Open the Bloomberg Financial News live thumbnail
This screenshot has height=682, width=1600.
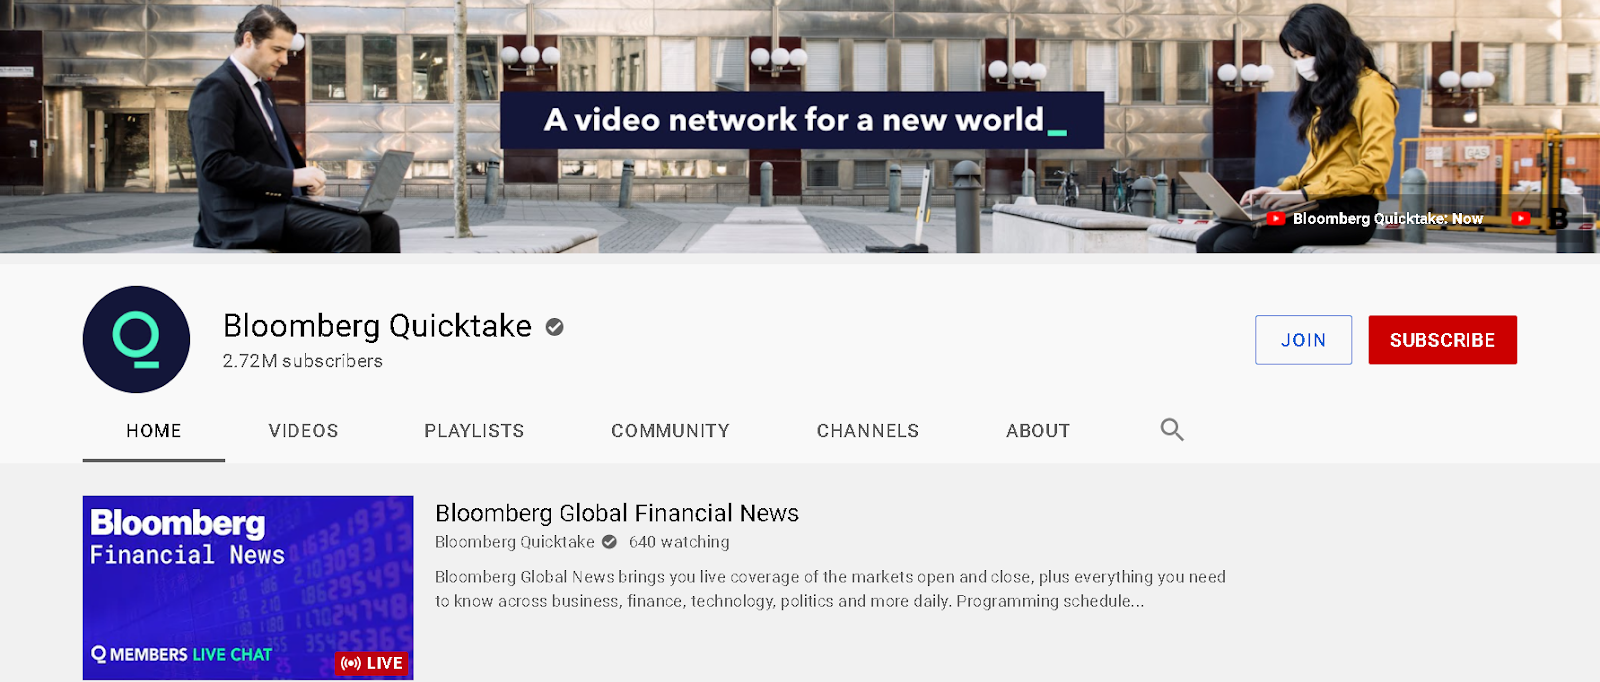click(248, 588)
